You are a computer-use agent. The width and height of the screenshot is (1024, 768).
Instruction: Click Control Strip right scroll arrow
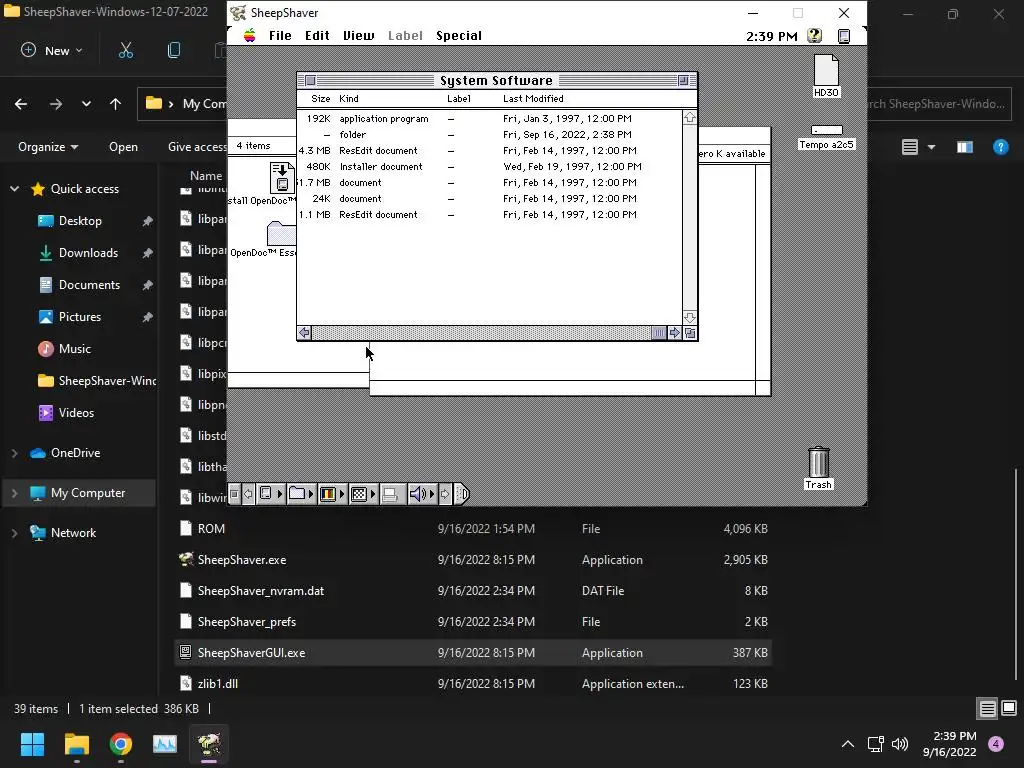445,494
